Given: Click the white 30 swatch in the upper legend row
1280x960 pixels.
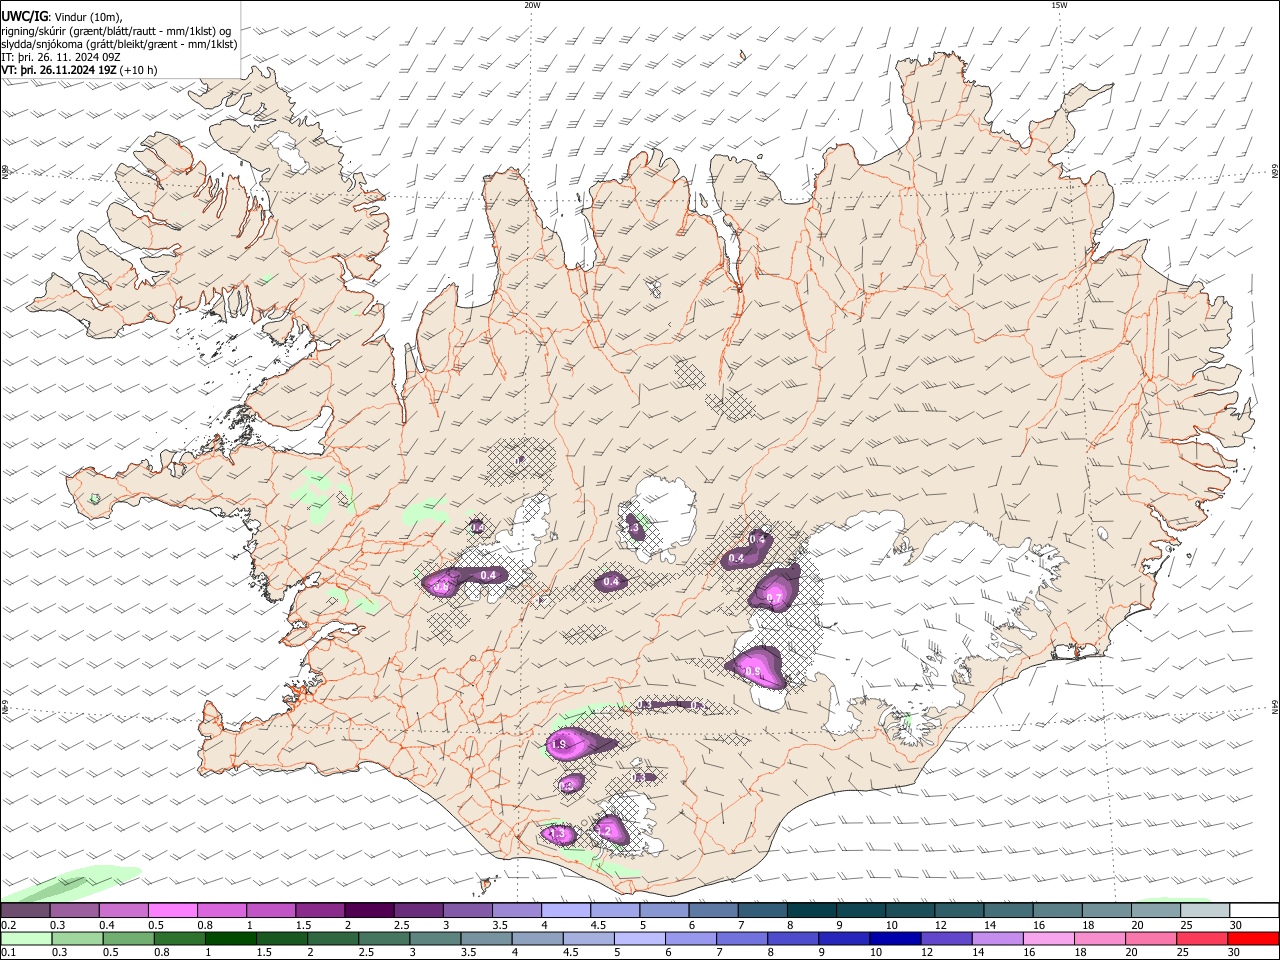Looking at the screenshot, I should (1254, 910).
